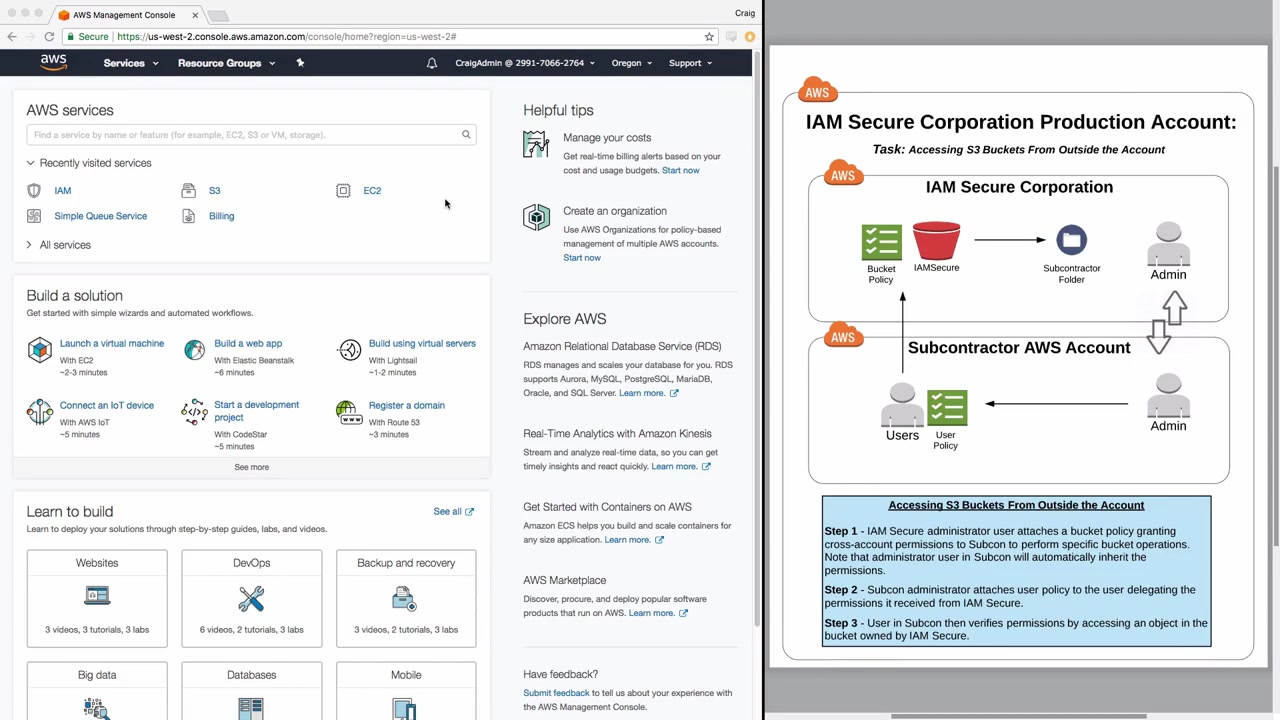1280x720 pixels.
Task: Click the browser back arrow
Action: coord(12,36)
